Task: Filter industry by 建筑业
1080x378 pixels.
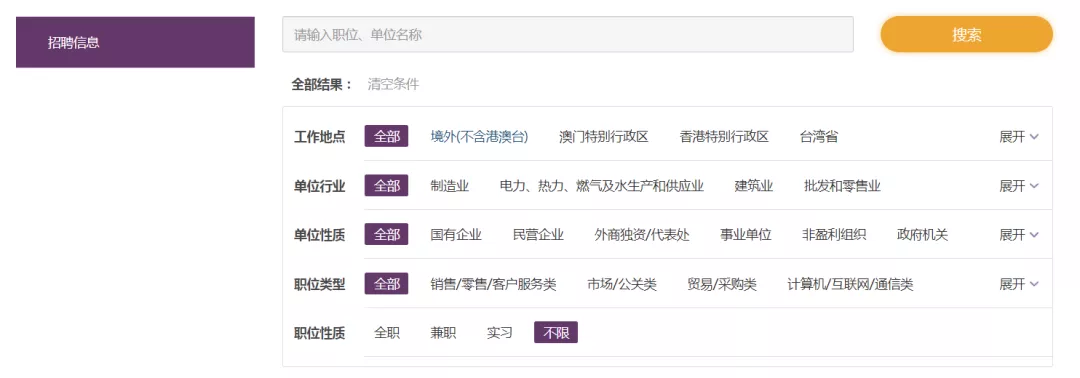Action: click(x=754, y=186)
